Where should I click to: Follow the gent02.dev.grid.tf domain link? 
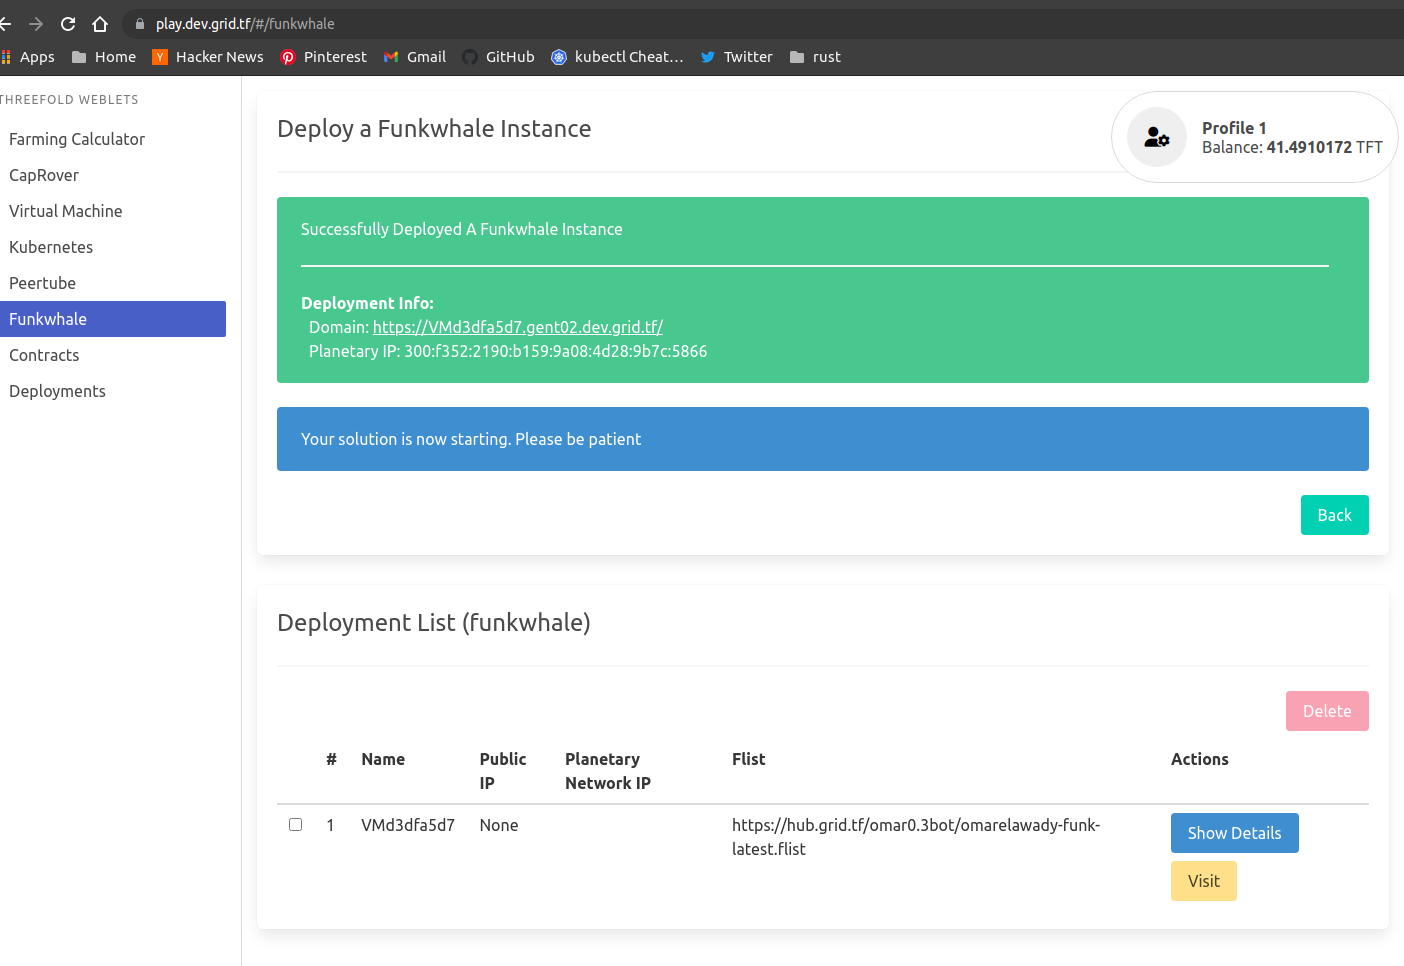(x=516, y=326)
